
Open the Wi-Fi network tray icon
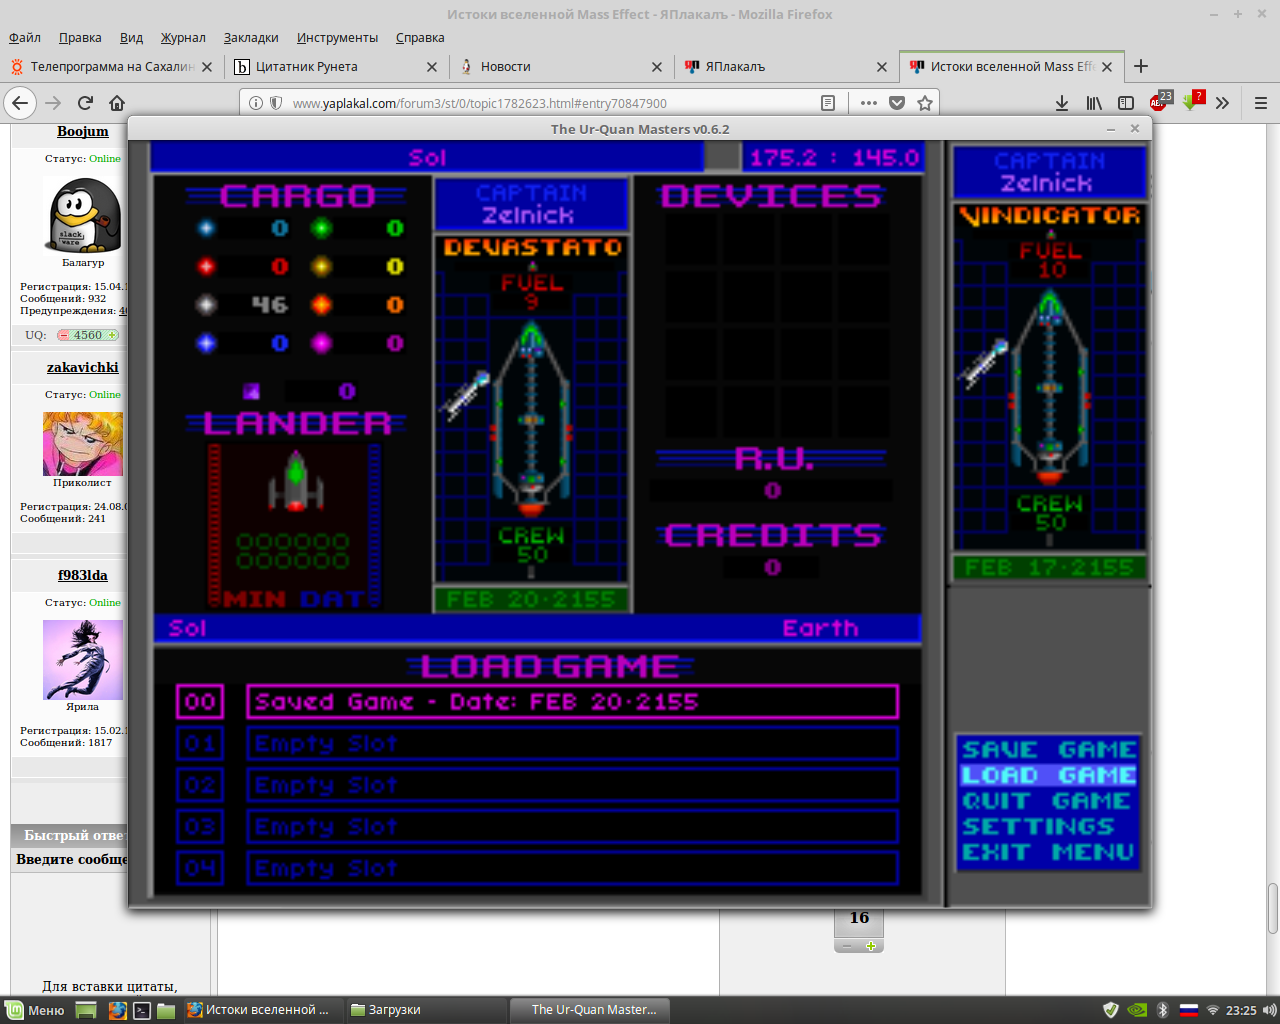point(1213,1010)
